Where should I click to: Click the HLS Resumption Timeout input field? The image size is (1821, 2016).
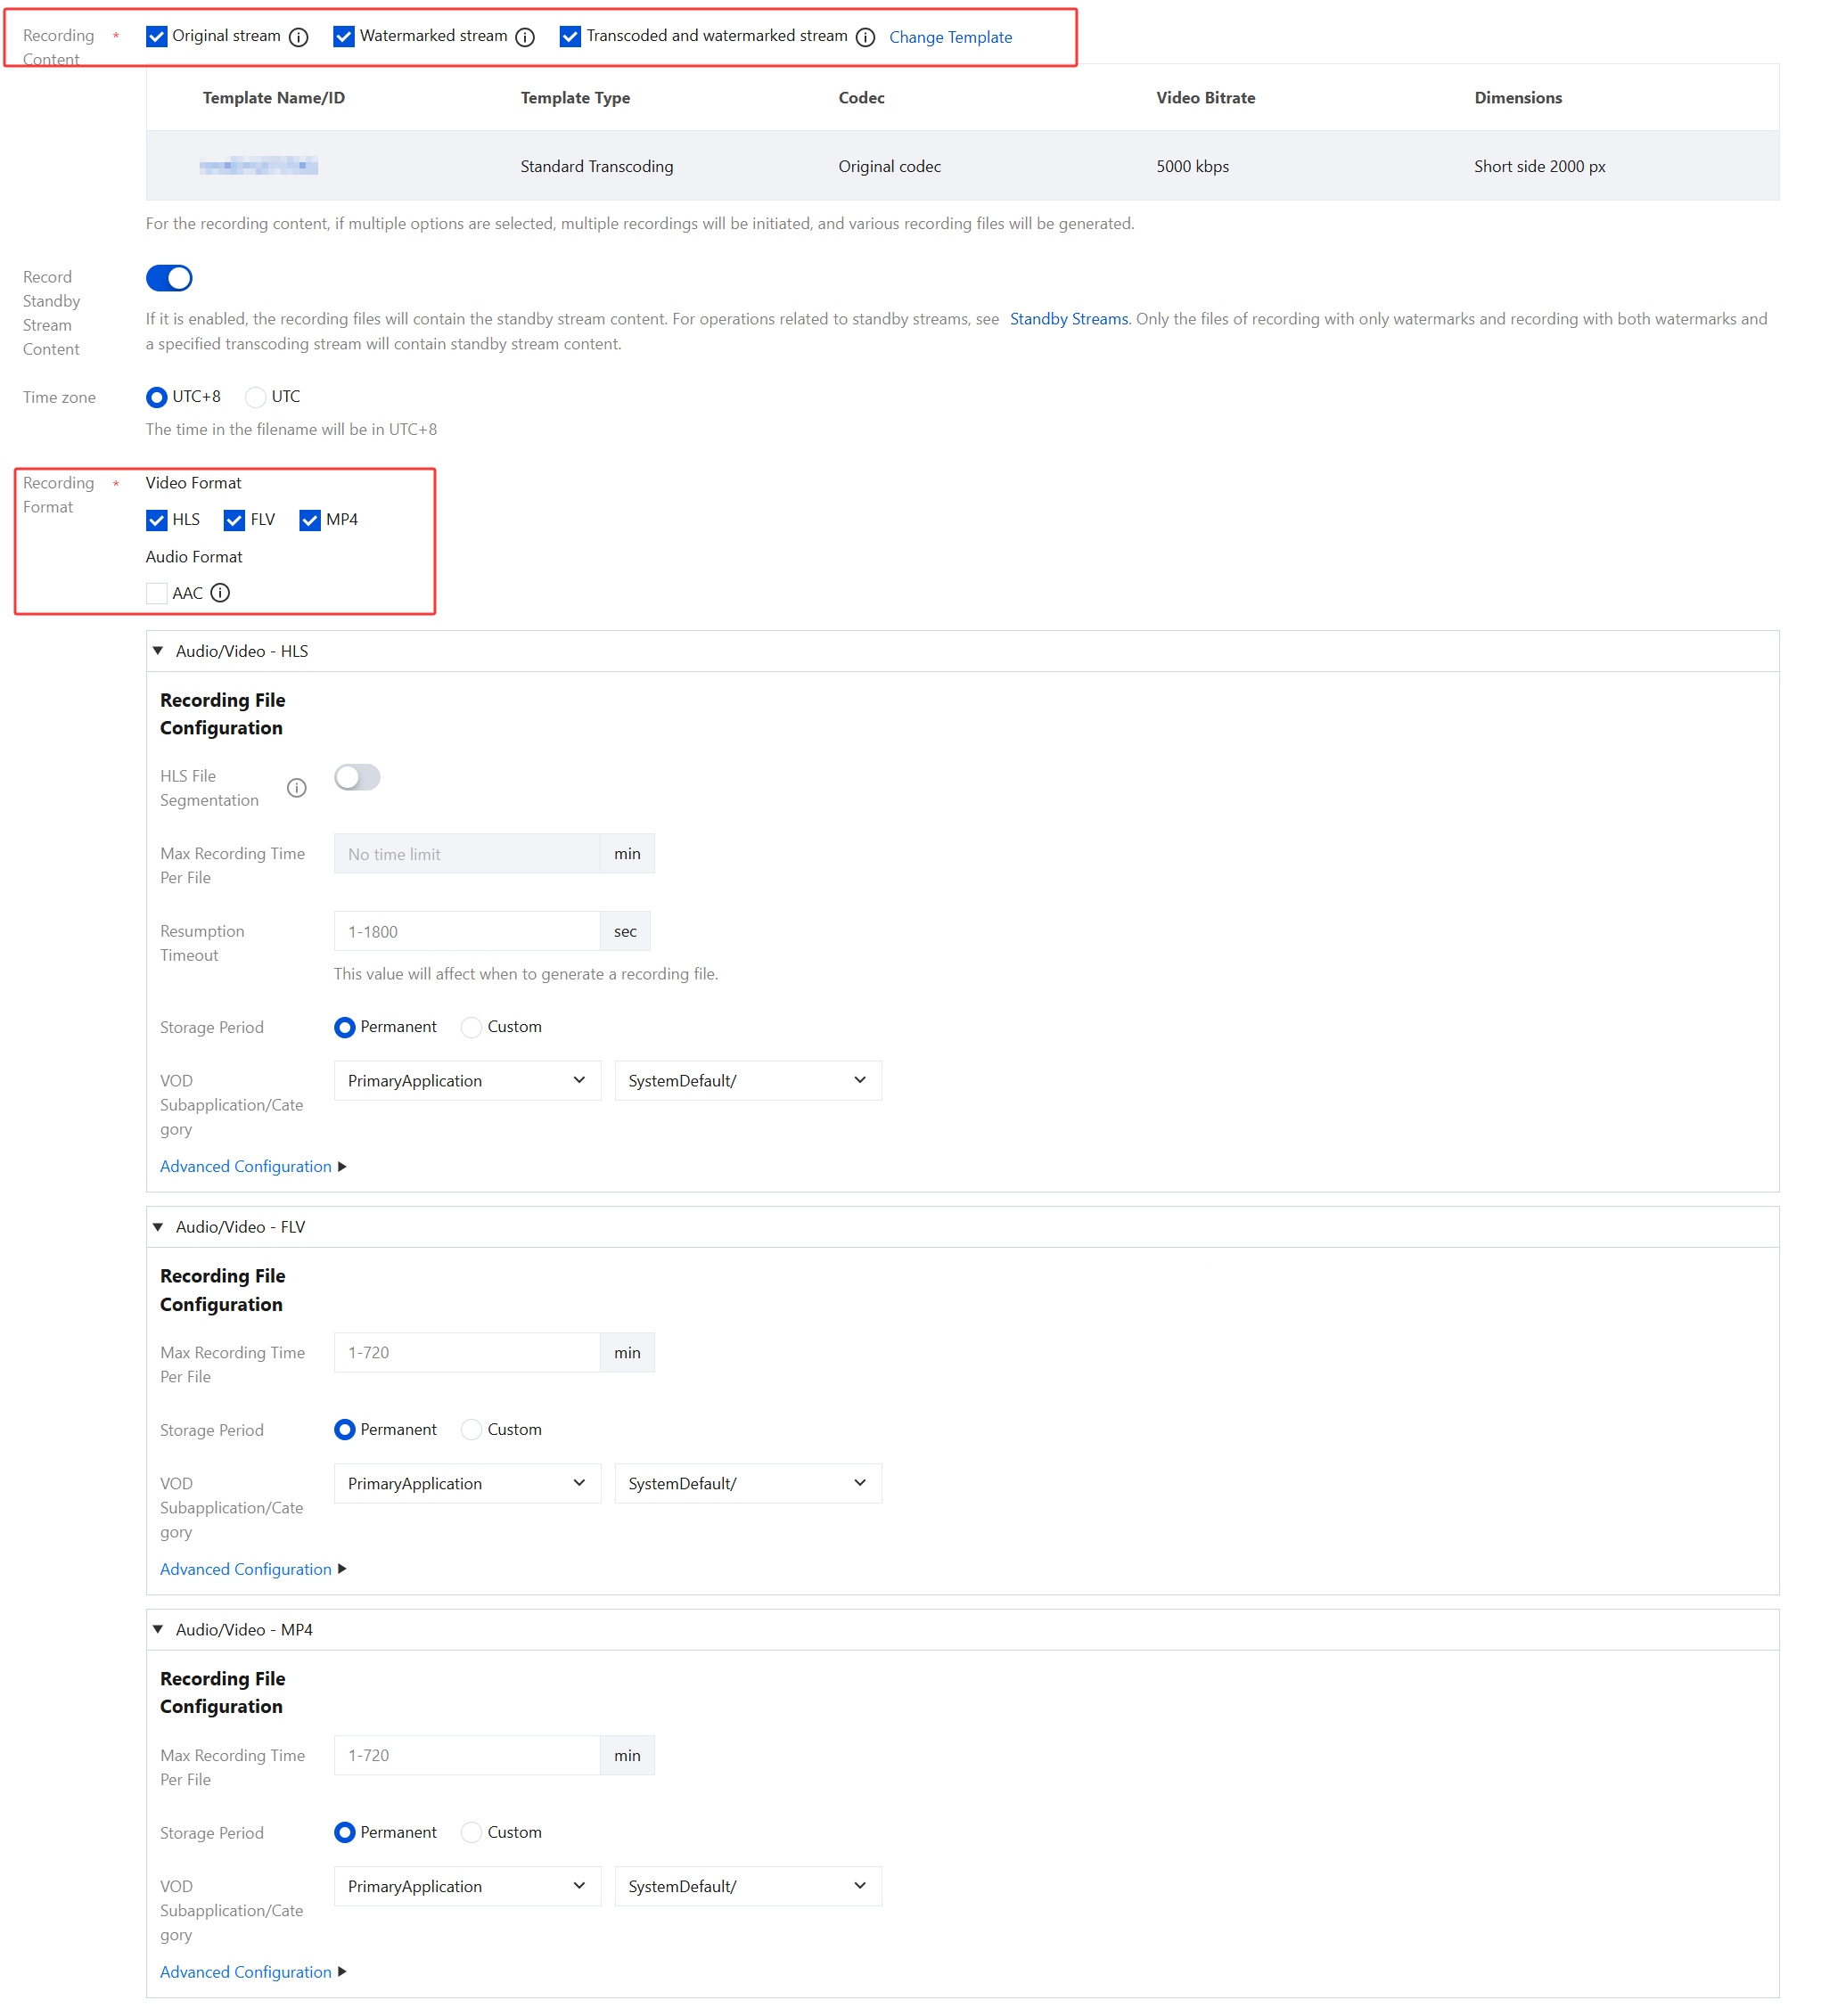tap(467, 932)
